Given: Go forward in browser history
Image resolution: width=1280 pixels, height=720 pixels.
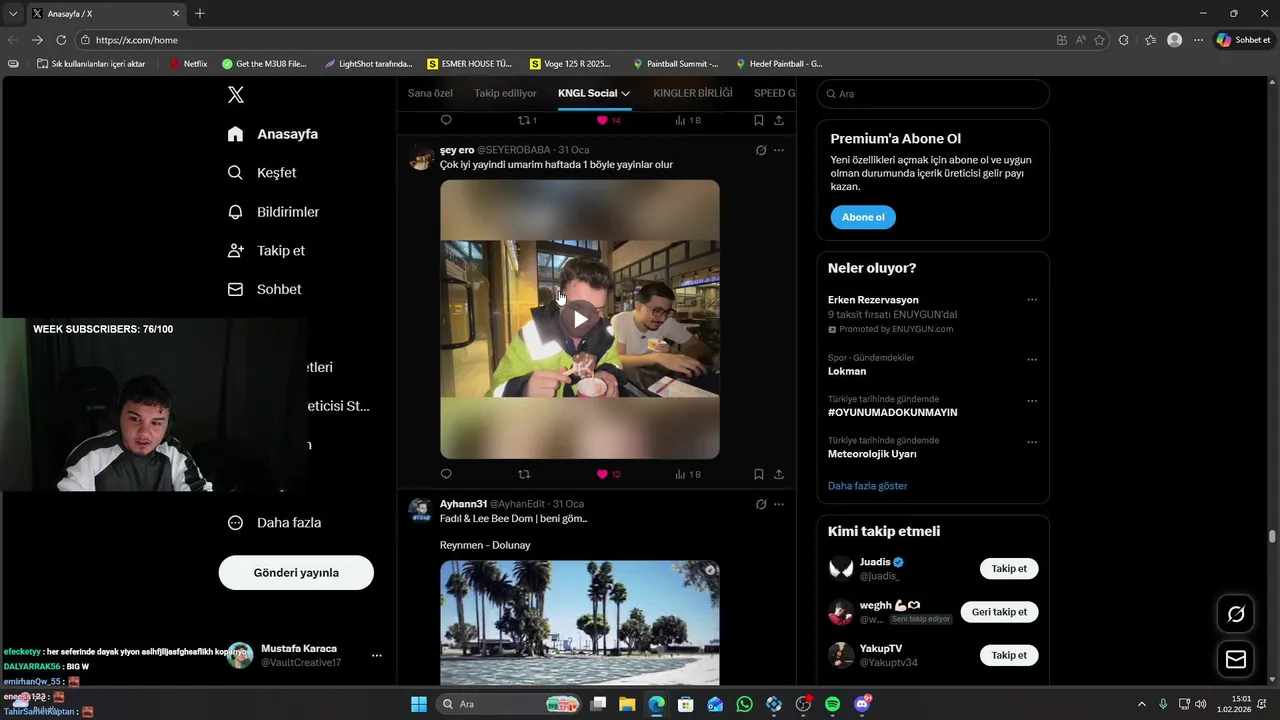Looking at the screenshot, I should pyautogui.click(x=37, y=40).
